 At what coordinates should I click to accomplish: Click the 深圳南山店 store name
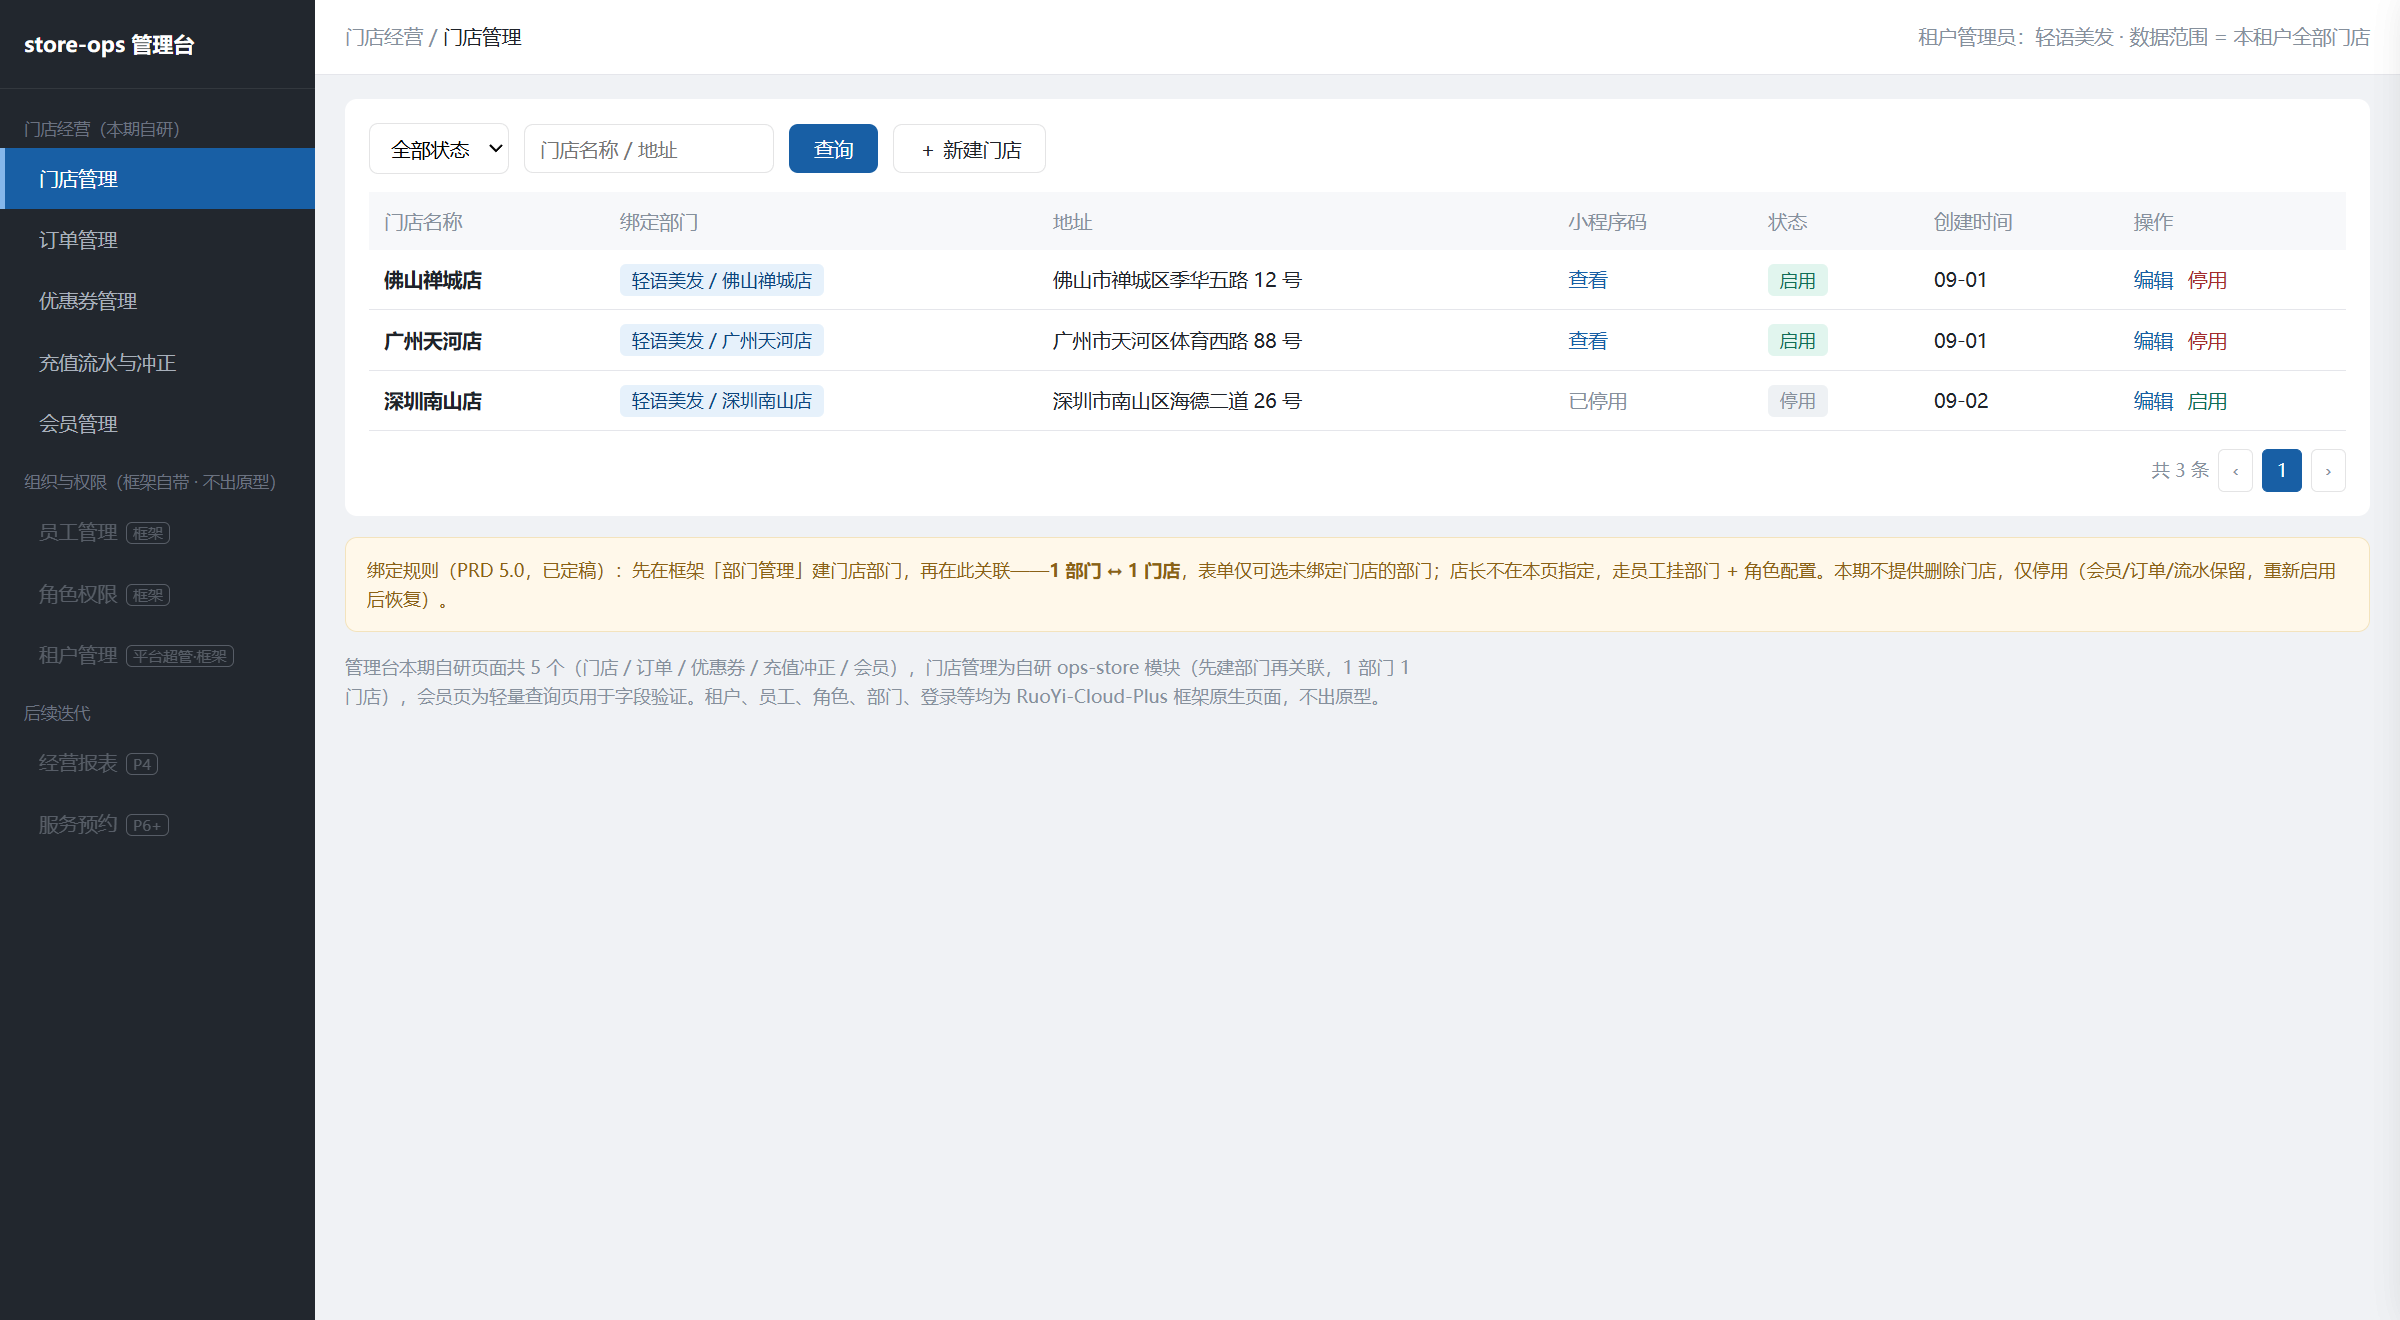pyautogui.click(x=433, y=401)
